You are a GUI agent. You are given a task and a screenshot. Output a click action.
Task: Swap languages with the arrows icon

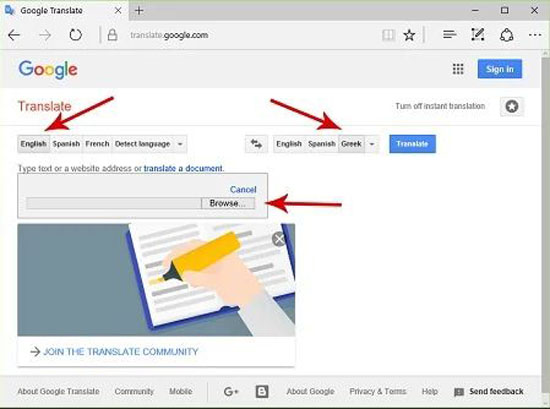pyautogui.click(x=256, y=144)
